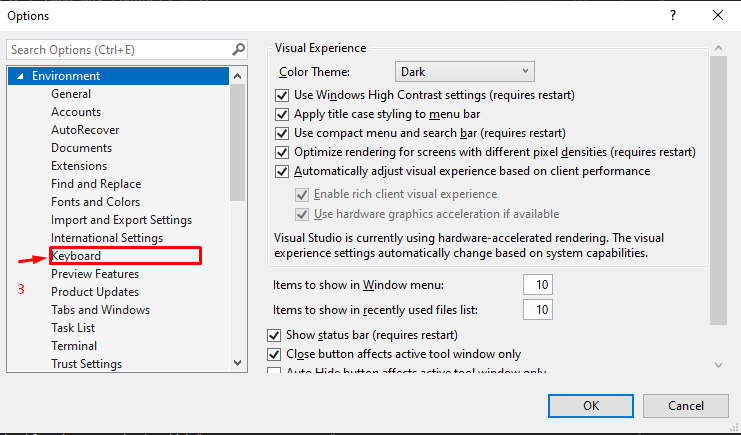Click recently used files list count field

[538, 310]
